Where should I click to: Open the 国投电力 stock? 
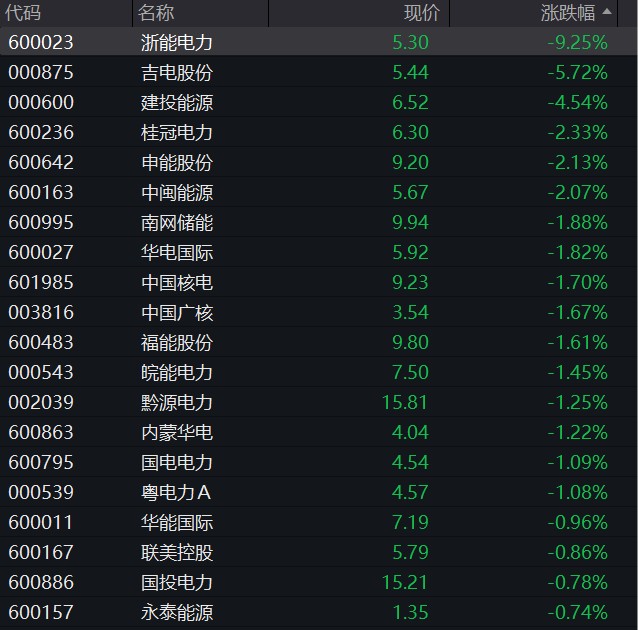coord(177,582)
